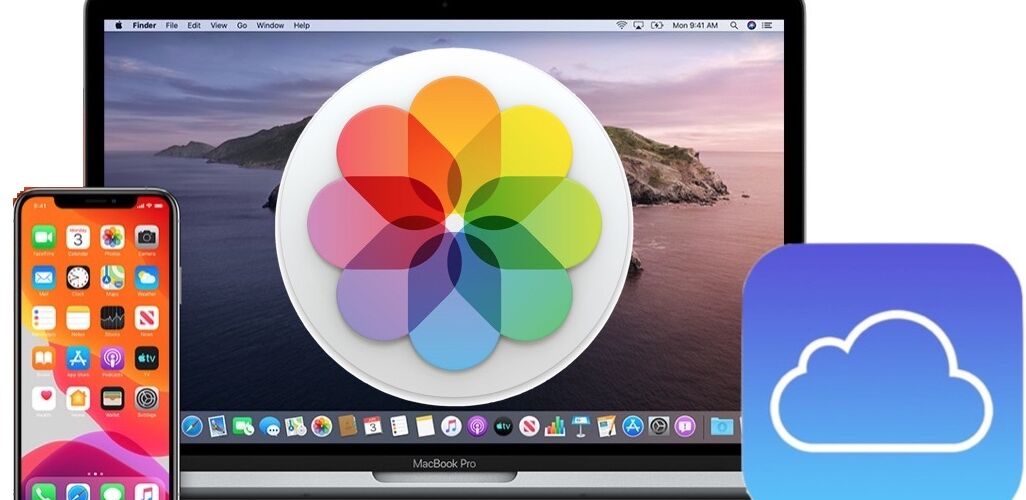Tap Books on the iPhone home screen
The height and width of the screenshot is (500, 1026).
(x=44, y=358)
